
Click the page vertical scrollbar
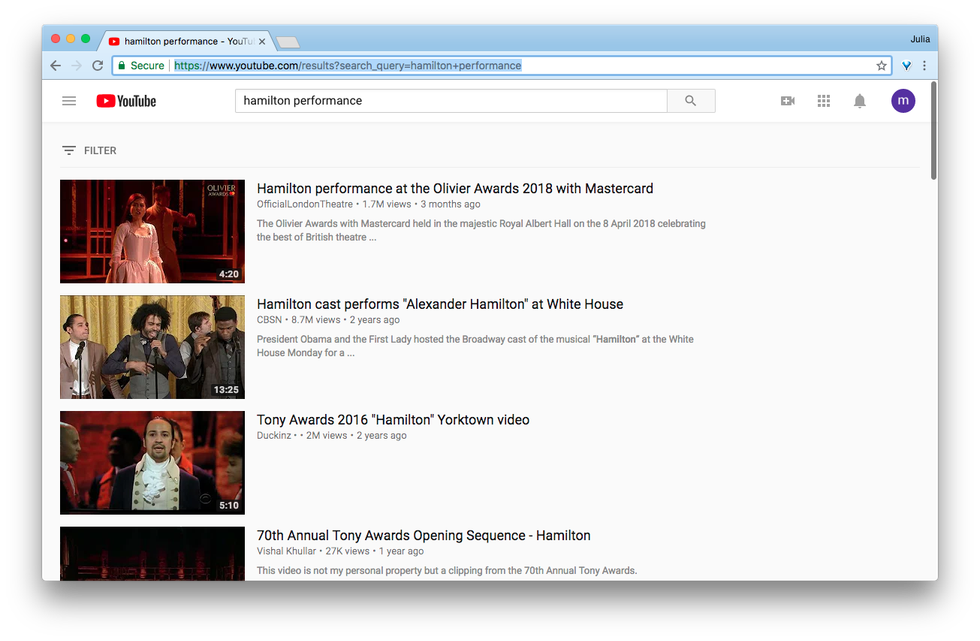[933, 131]
